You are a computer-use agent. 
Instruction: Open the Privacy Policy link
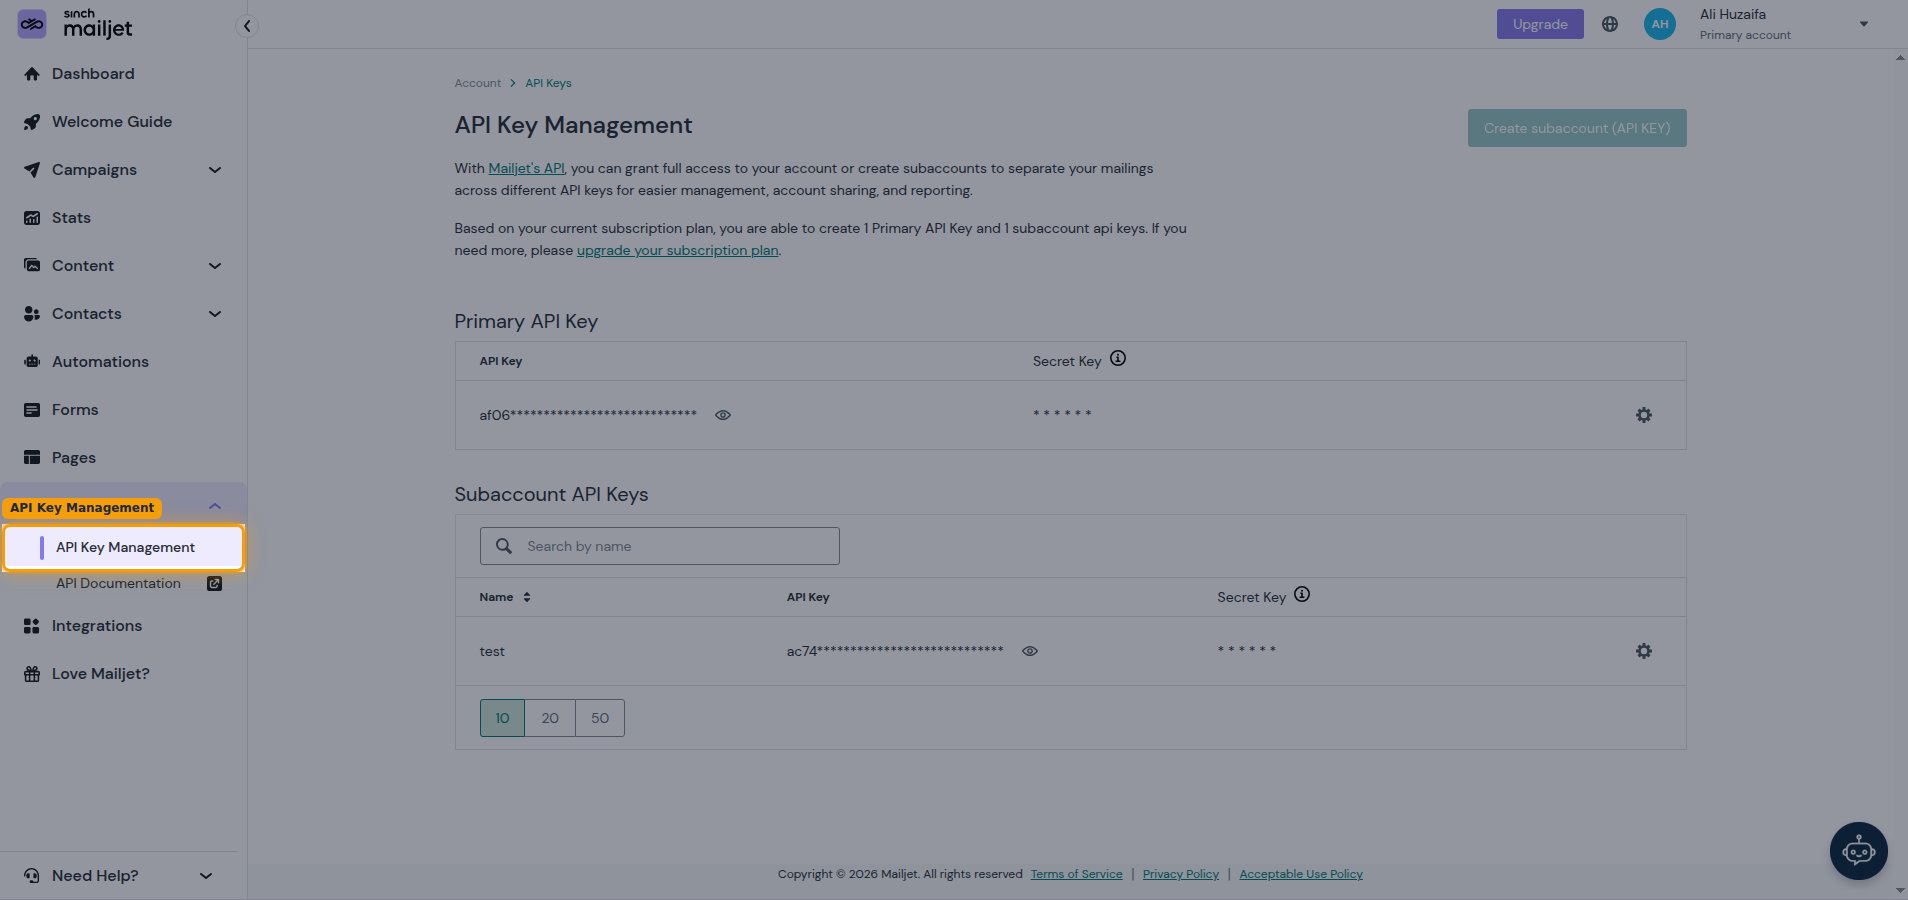pos(1181,874)
